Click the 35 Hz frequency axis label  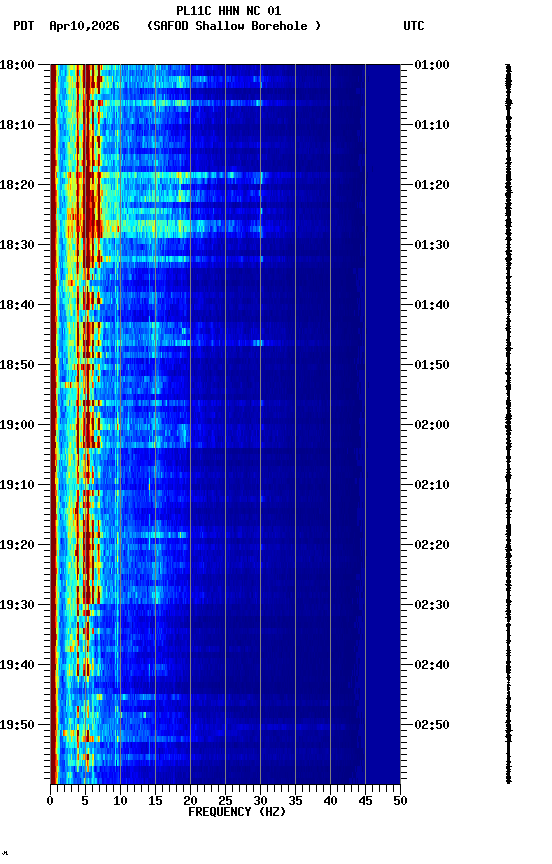coord(295,801)
